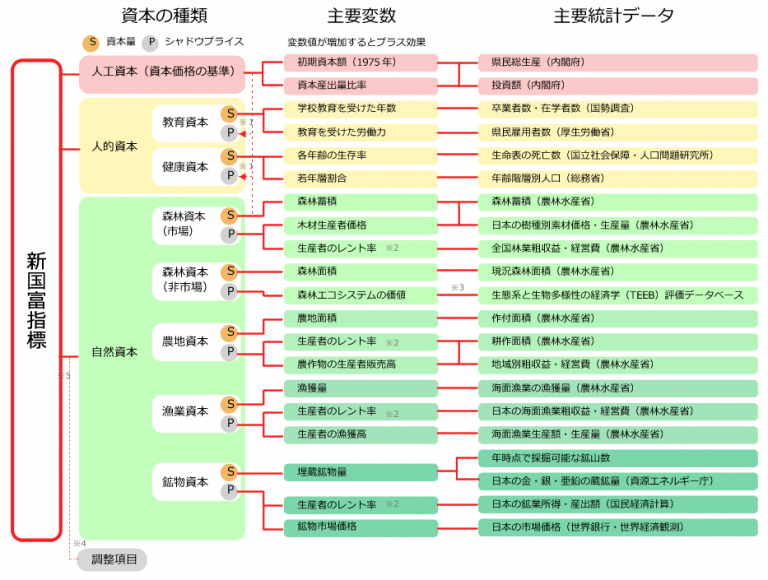Select the S circle beside 鉱物資本

[x=229, y=472]
